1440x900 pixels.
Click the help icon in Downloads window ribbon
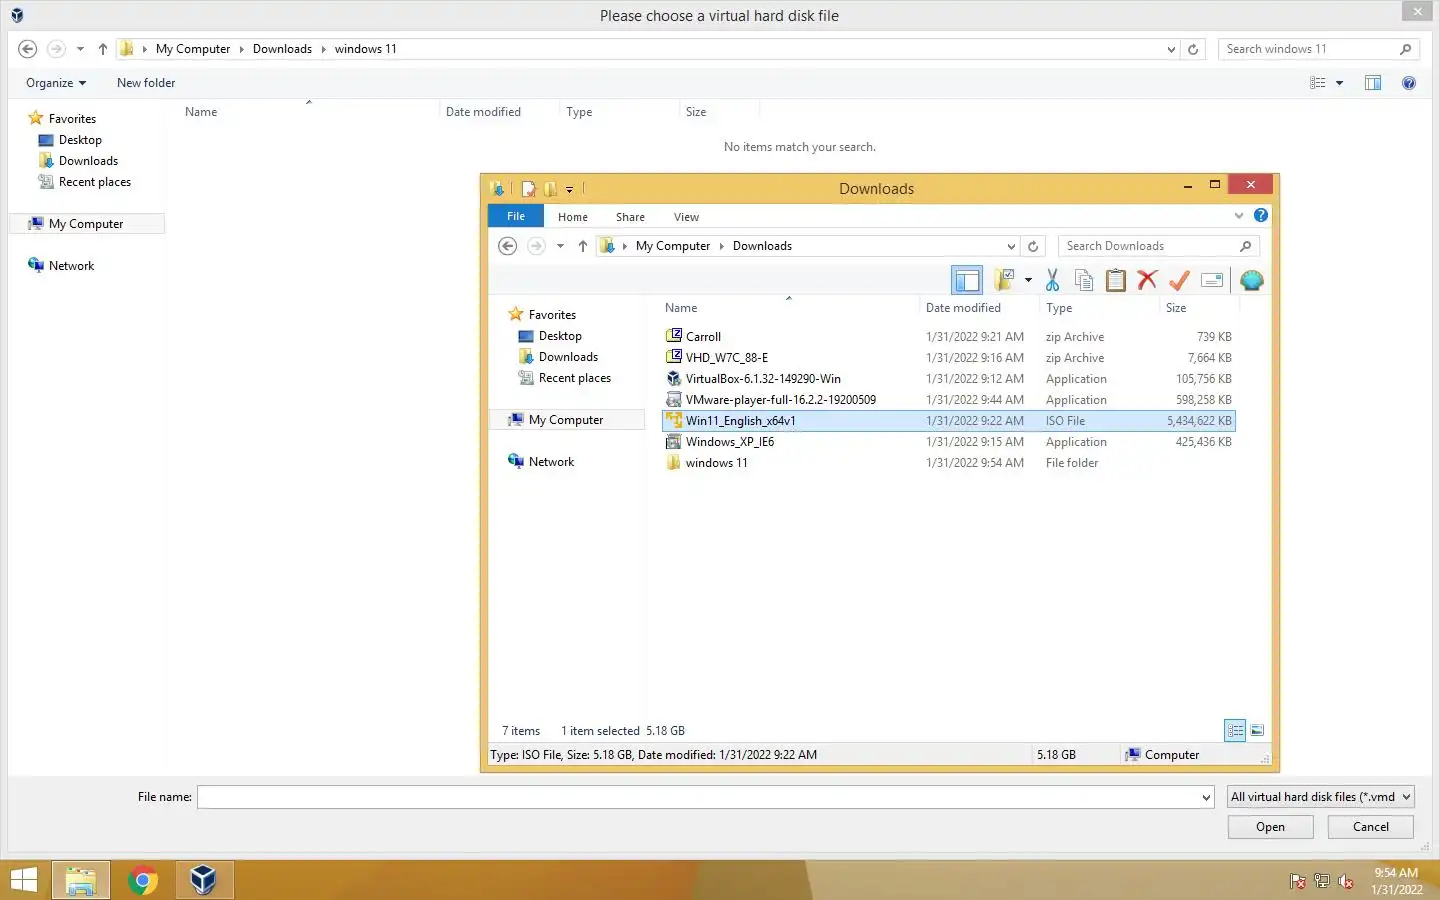click(1261, 215)
